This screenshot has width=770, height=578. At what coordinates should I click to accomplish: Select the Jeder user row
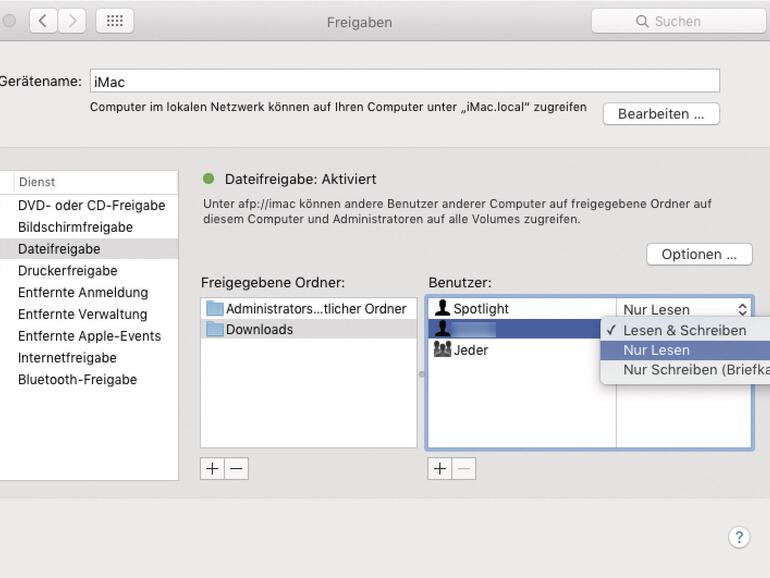pyautogui.click(x=514, y=350)
